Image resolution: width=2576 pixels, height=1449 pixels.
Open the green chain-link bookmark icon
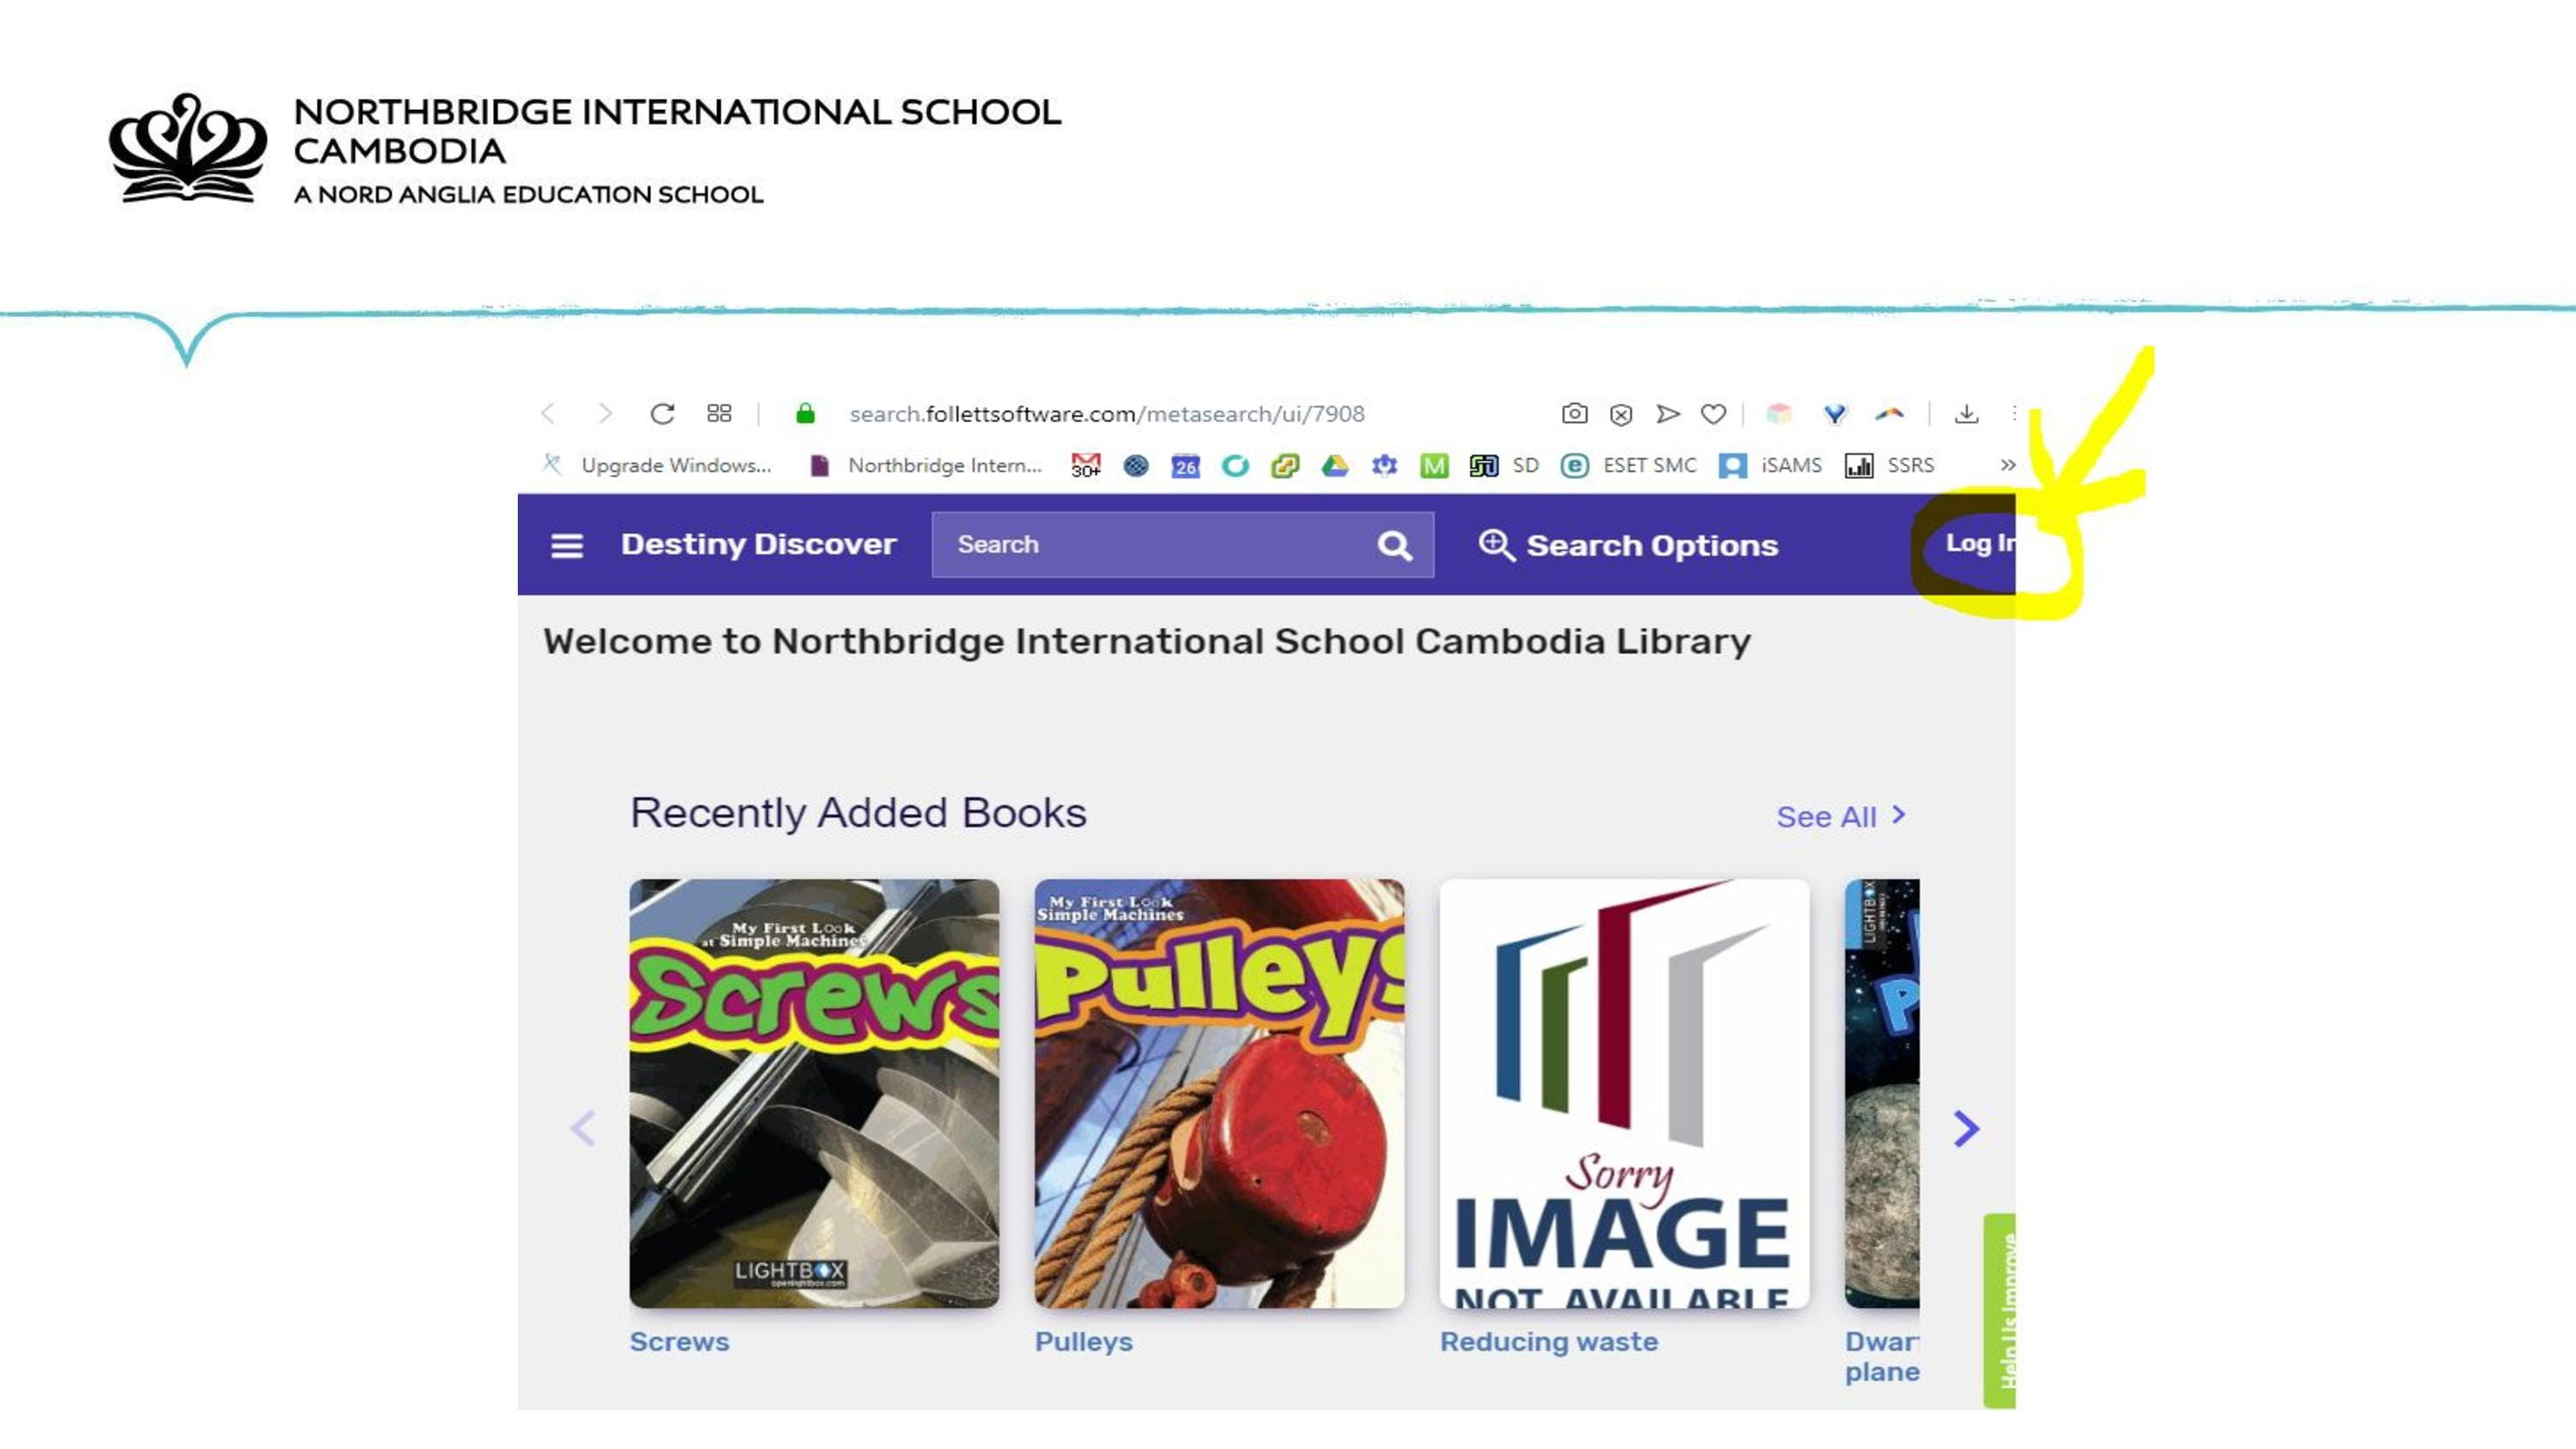pyautogui.click(x=1285, y=466)
